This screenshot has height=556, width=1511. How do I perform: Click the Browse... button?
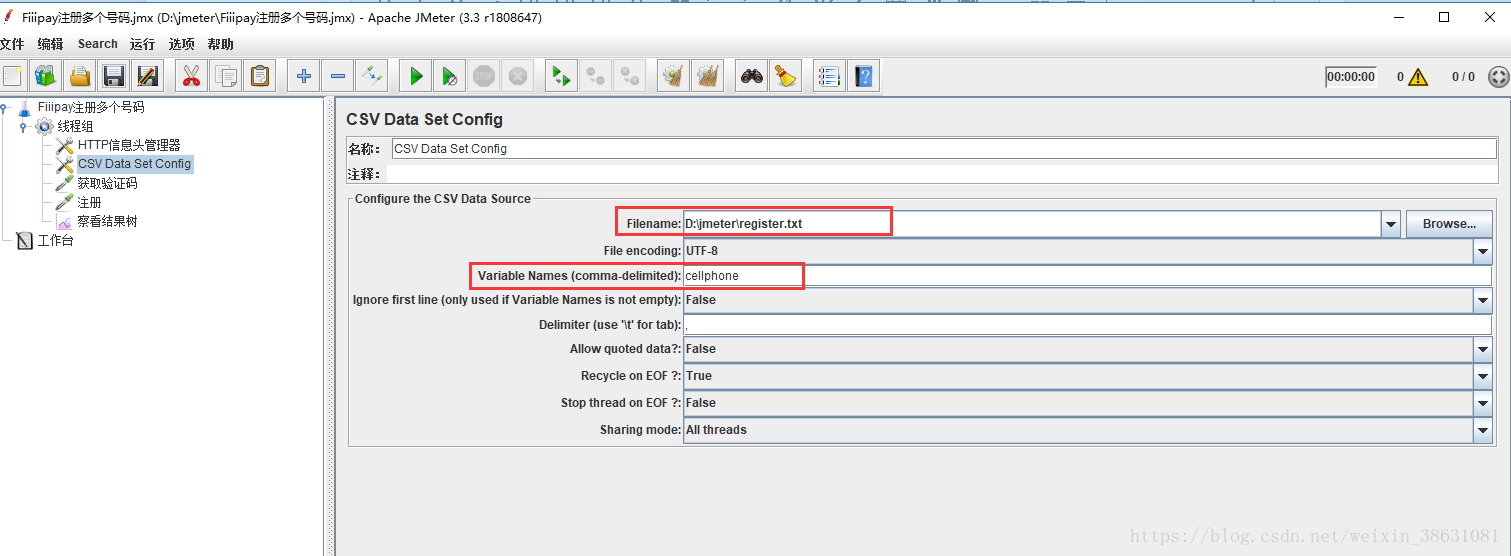1449,224
